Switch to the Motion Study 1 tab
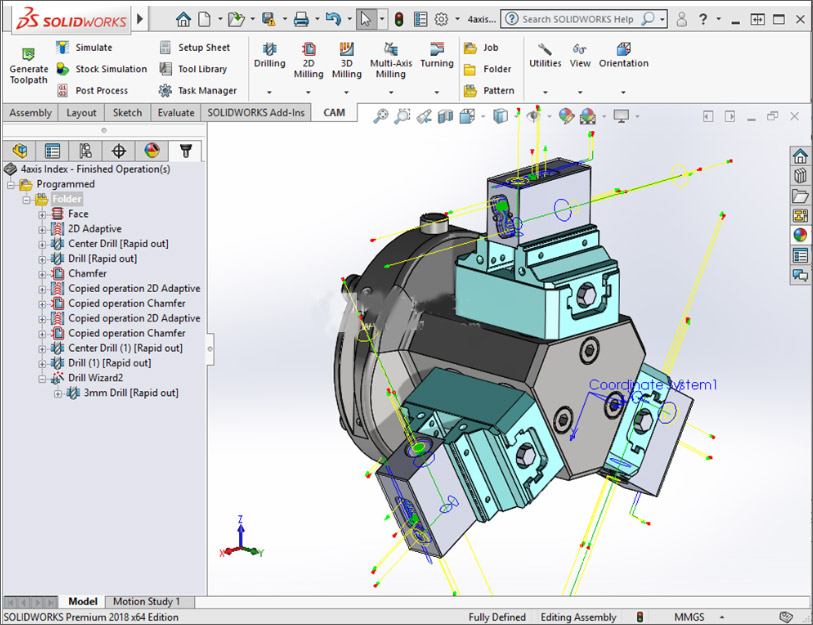The height and width of the screenshot is (625, 813). pyautogui.click(x=148, y=601)
